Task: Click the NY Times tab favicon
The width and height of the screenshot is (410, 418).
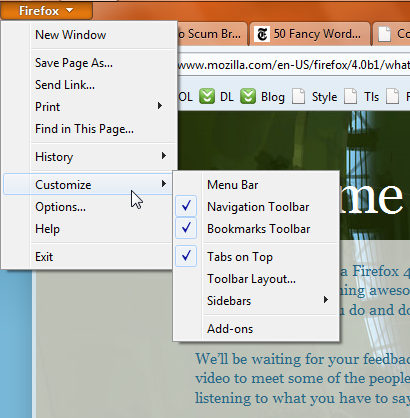Action: point(262,34)
